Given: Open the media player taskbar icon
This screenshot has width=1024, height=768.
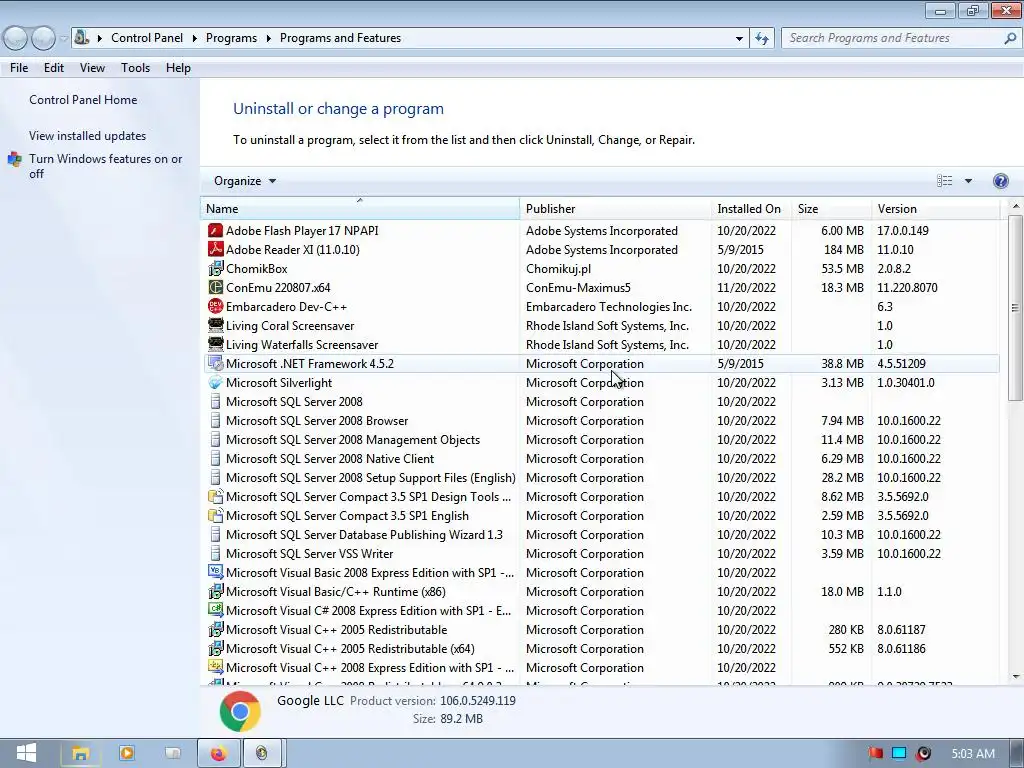Looking at the screenshot, I should (x=127, y=754).
